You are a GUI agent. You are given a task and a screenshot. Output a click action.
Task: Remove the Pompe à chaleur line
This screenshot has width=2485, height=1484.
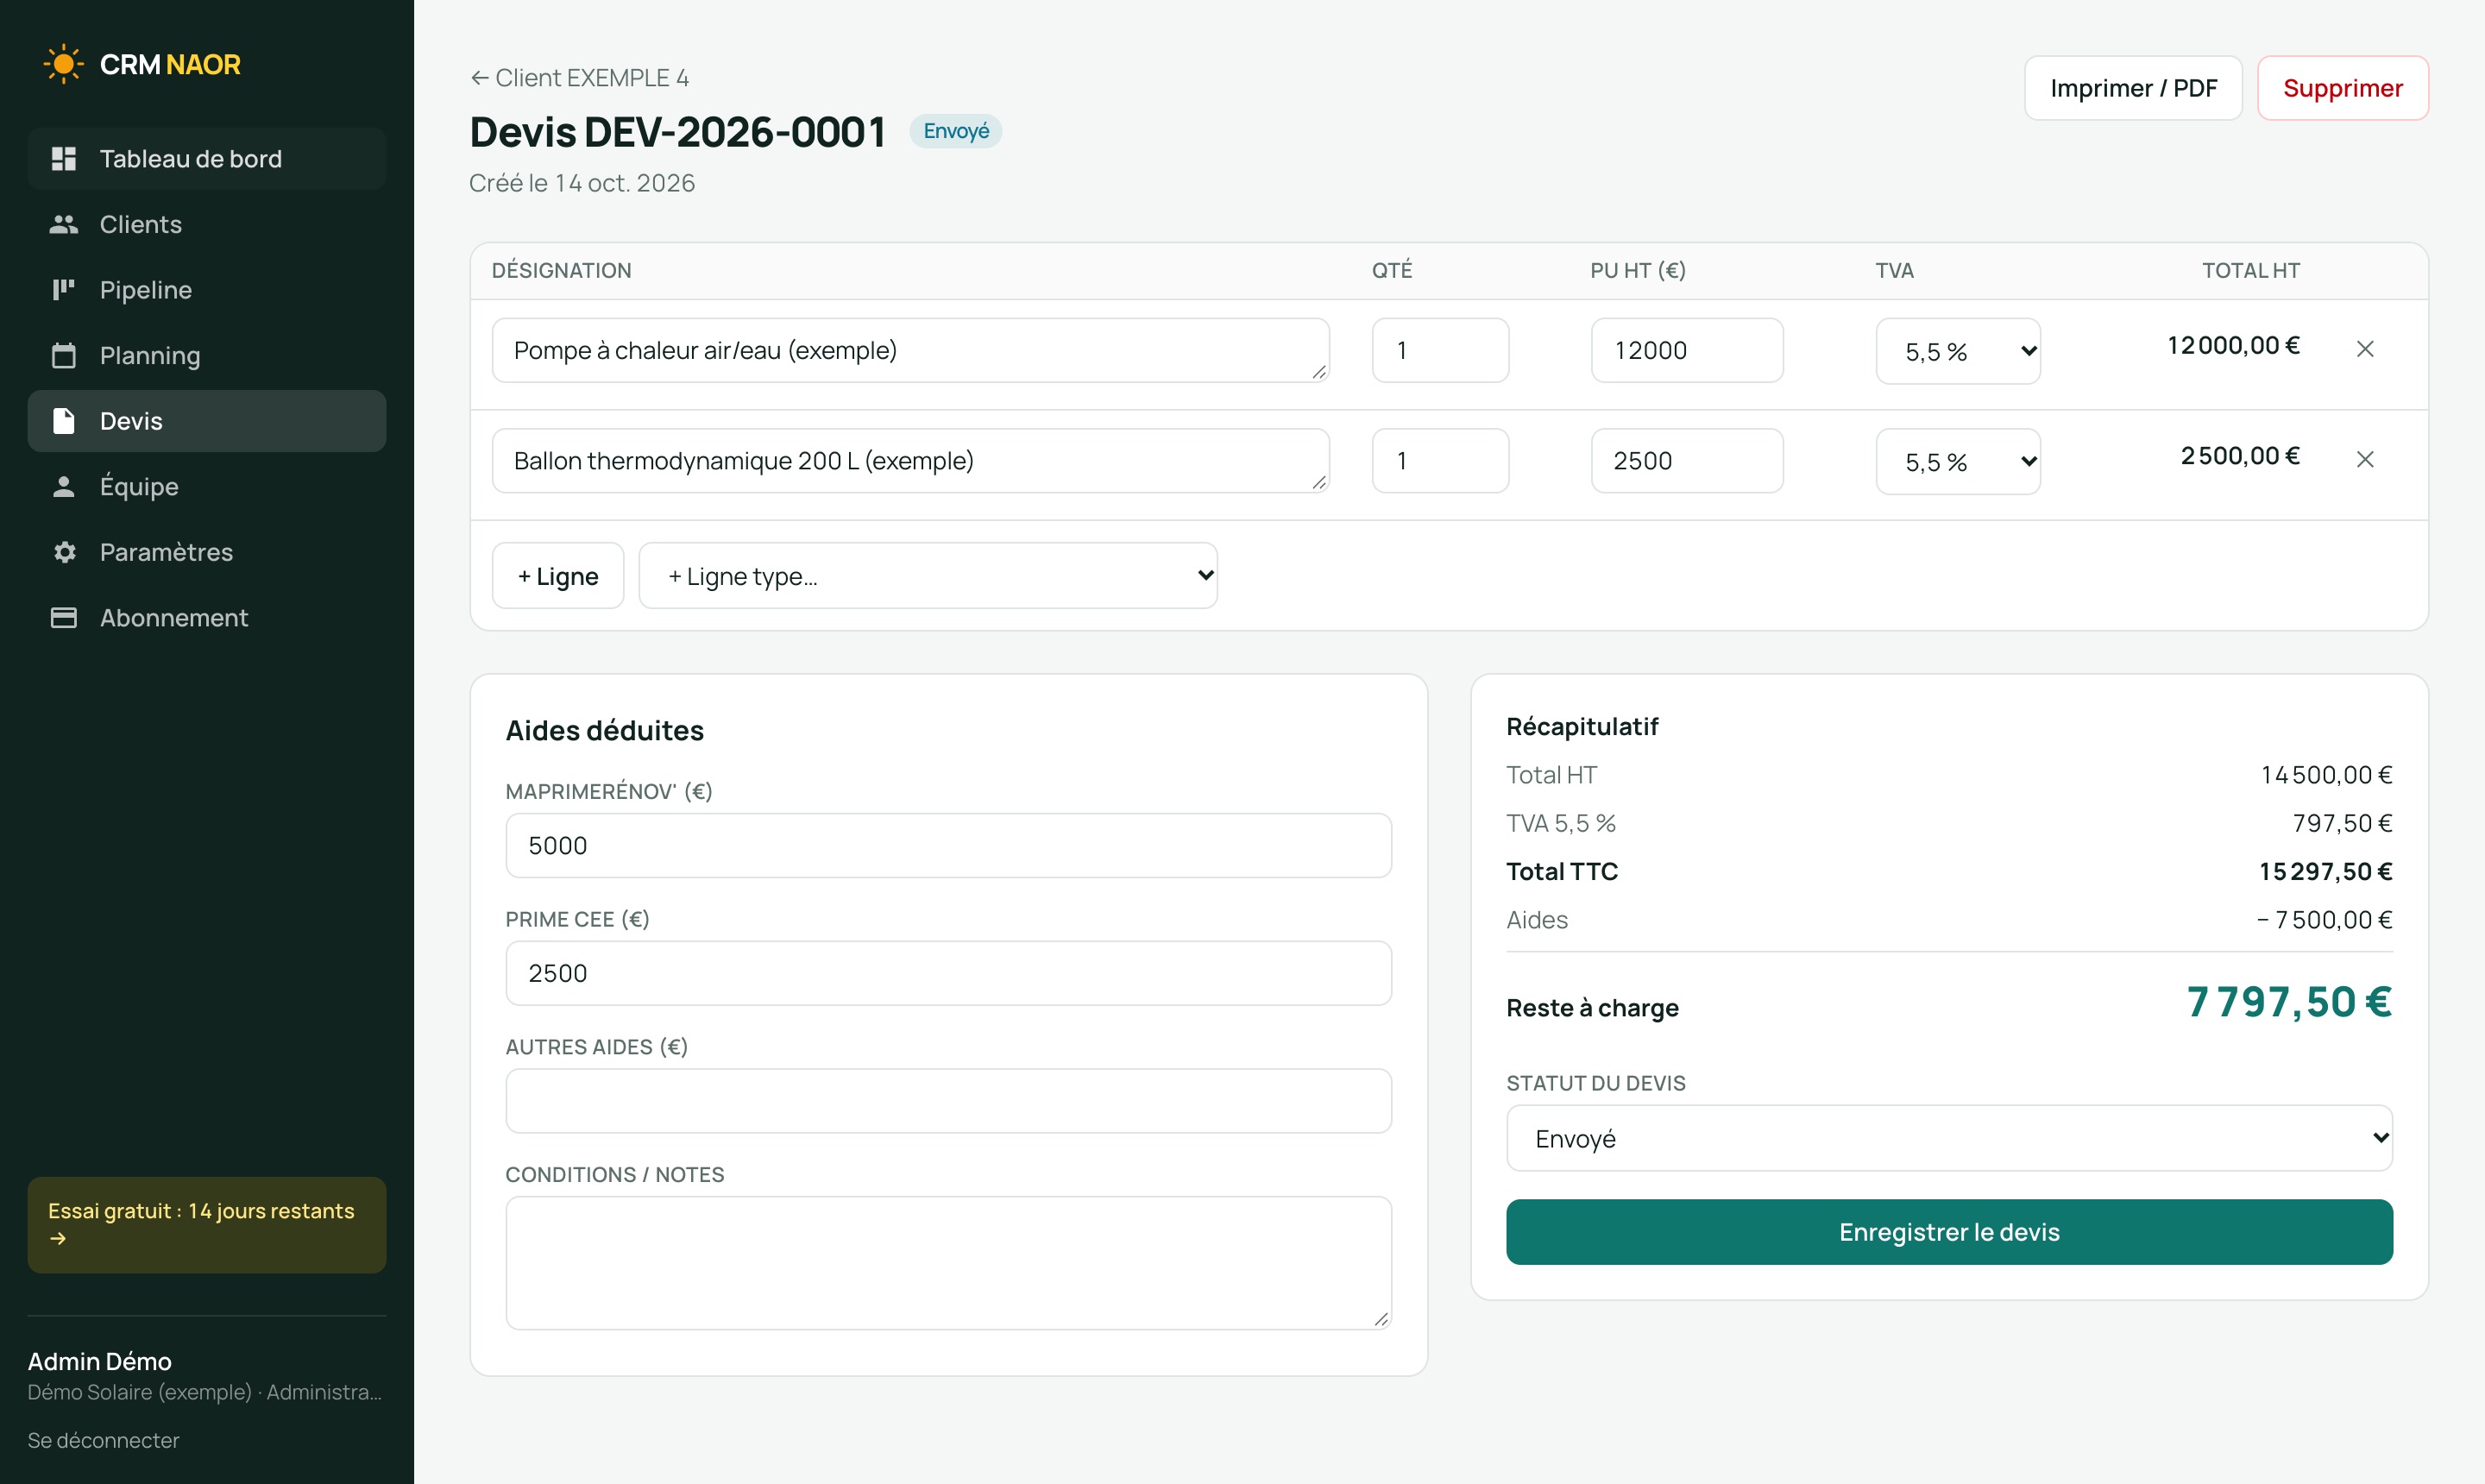point(2365,349)
